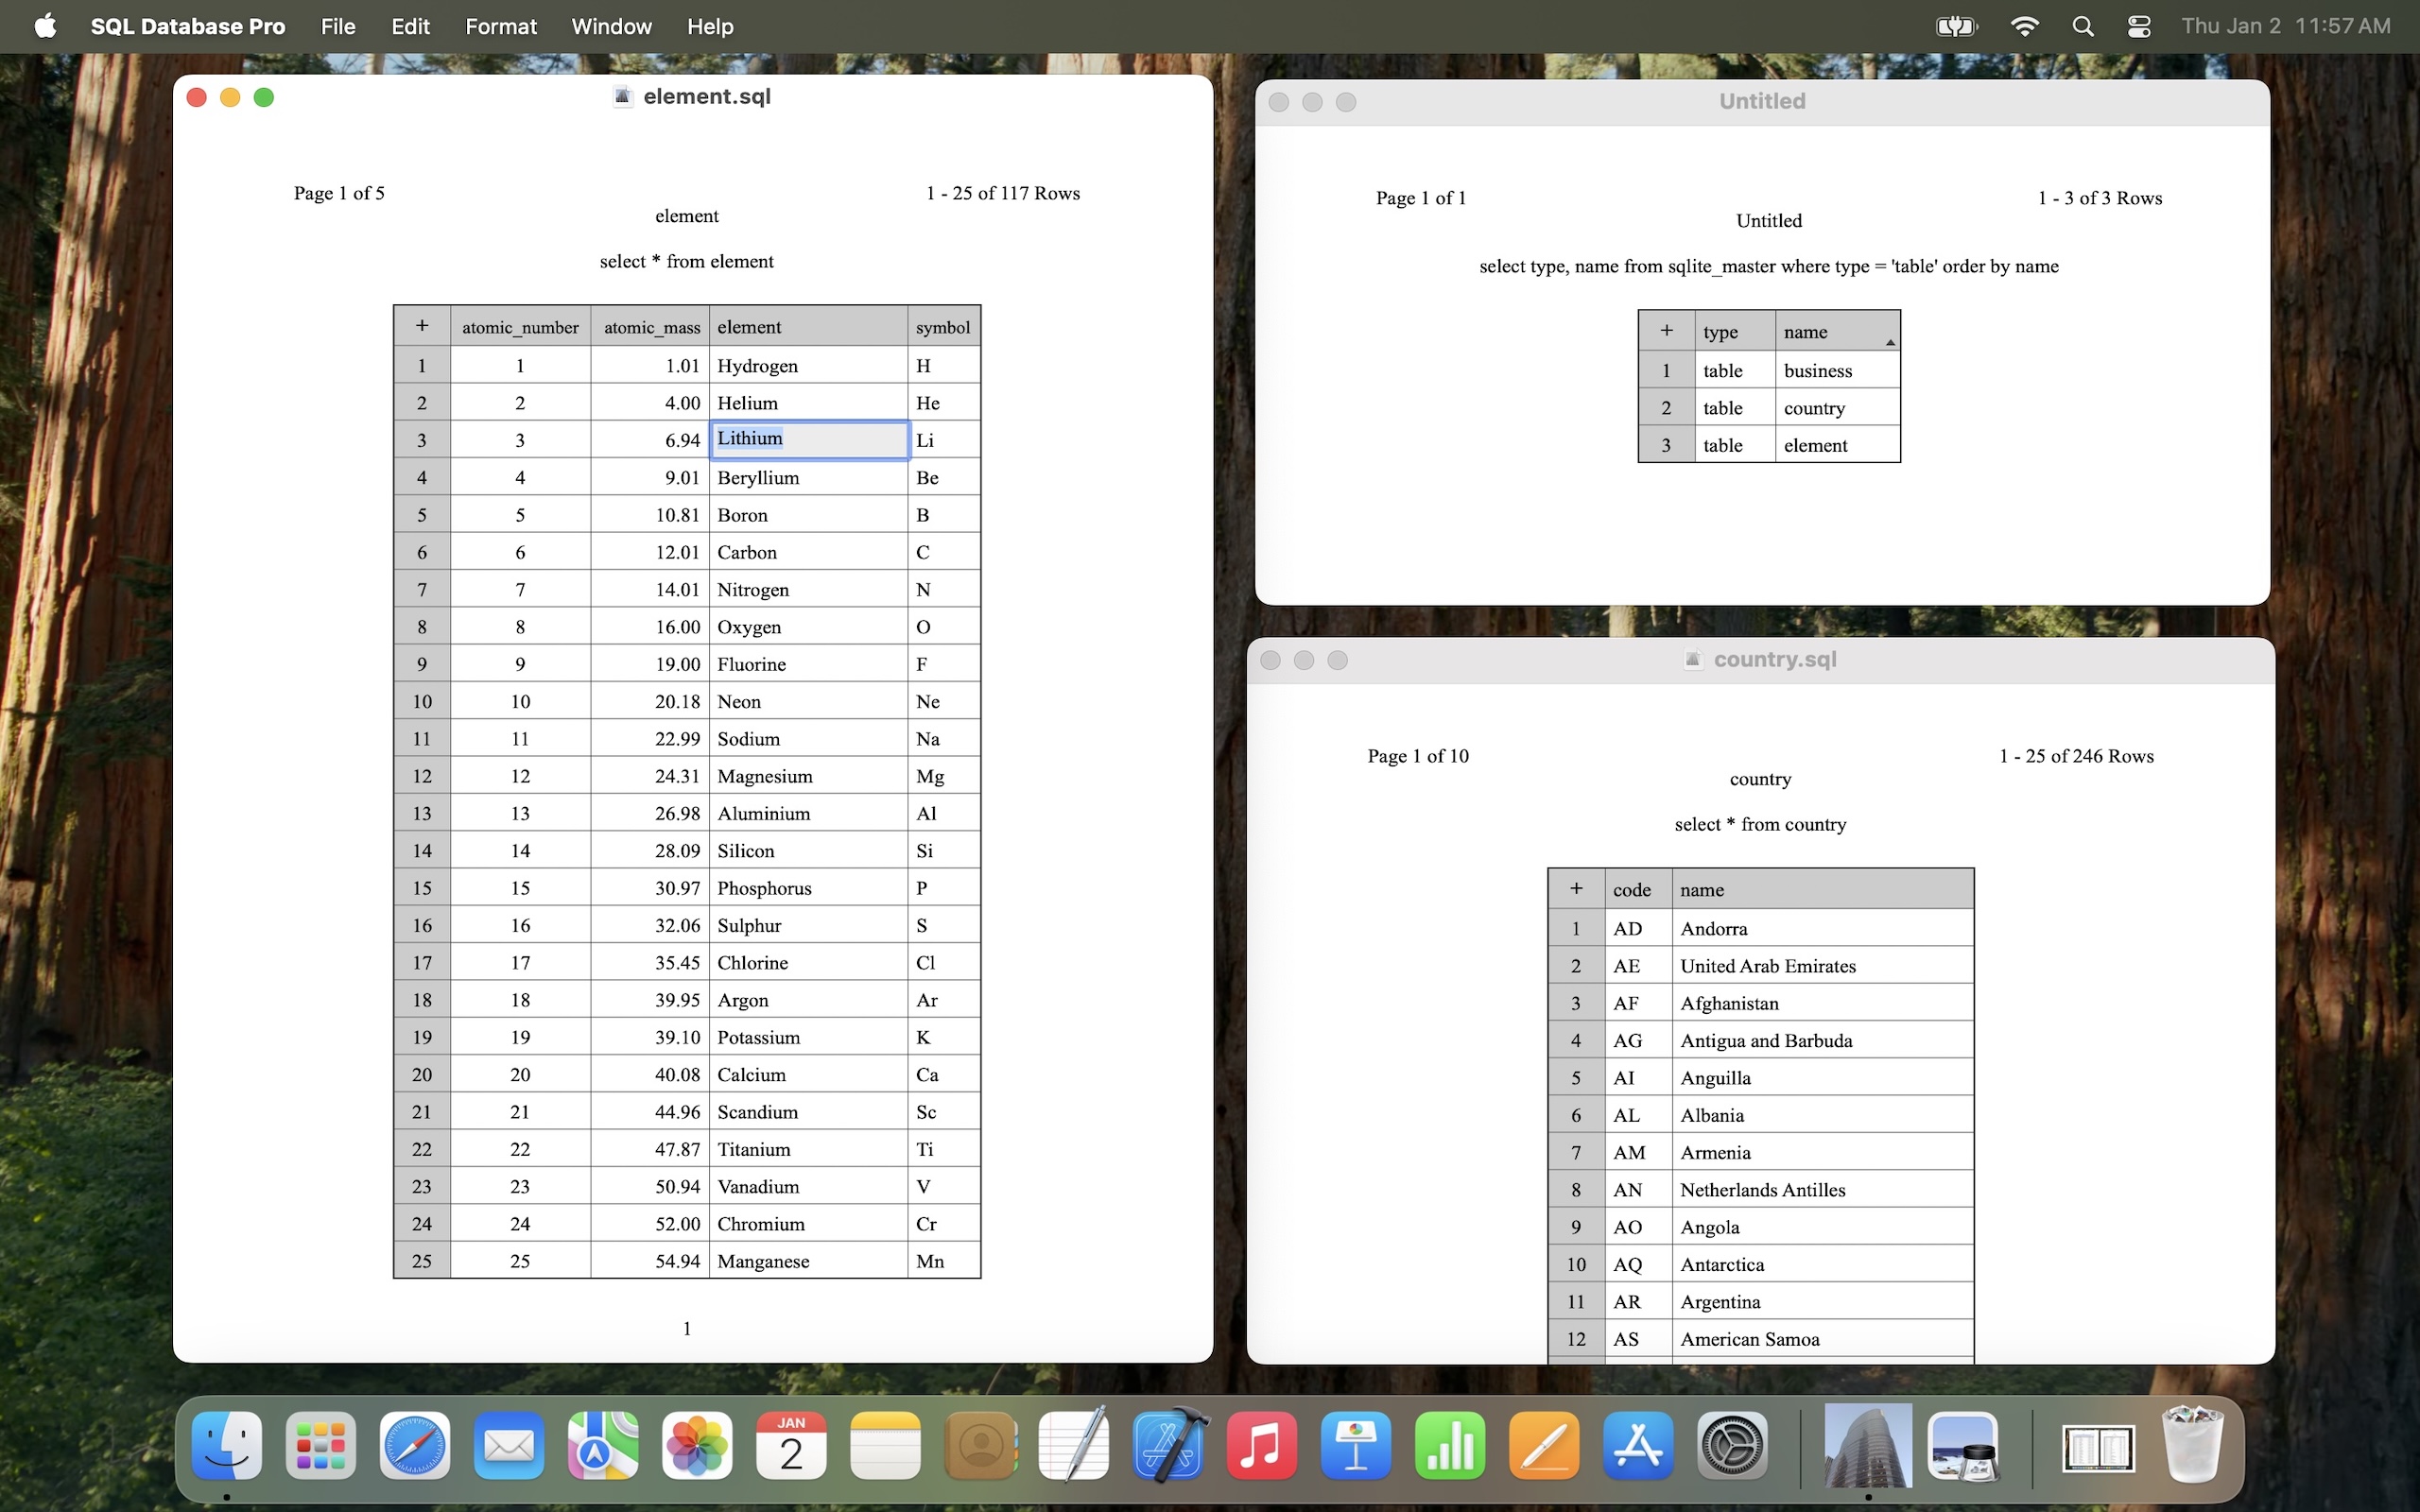Click the plus icon in element table header

(422, 326)
